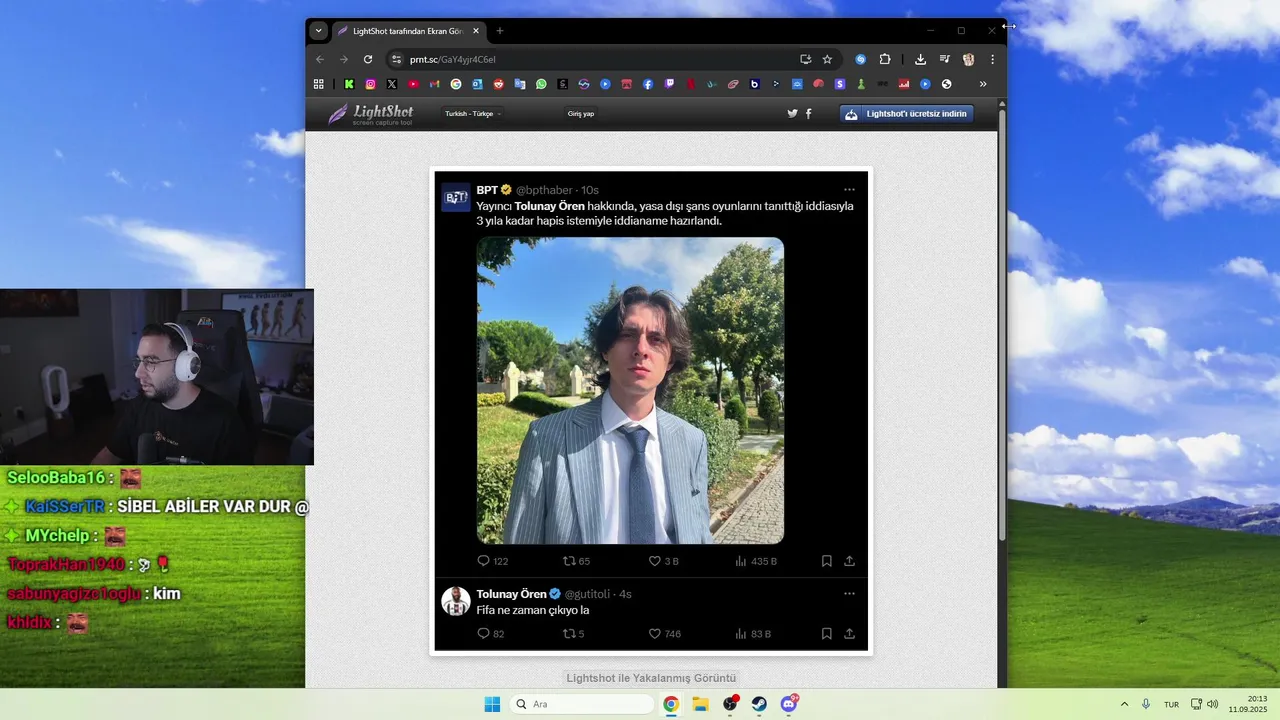Image resolution: width=1280 pixels, height=720 pixels.
Task: Open Chrome media control icon
Action: [944, 59]
